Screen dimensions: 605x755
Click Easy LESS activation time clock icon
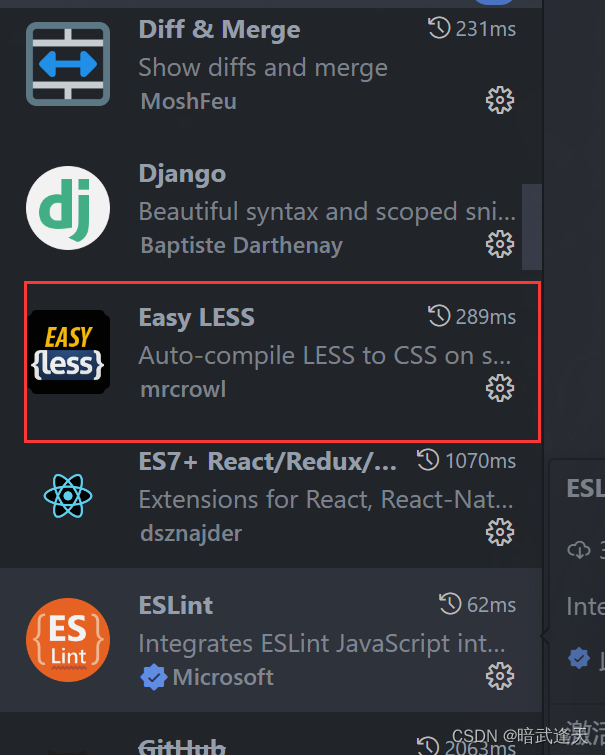(x=439, y=316)
